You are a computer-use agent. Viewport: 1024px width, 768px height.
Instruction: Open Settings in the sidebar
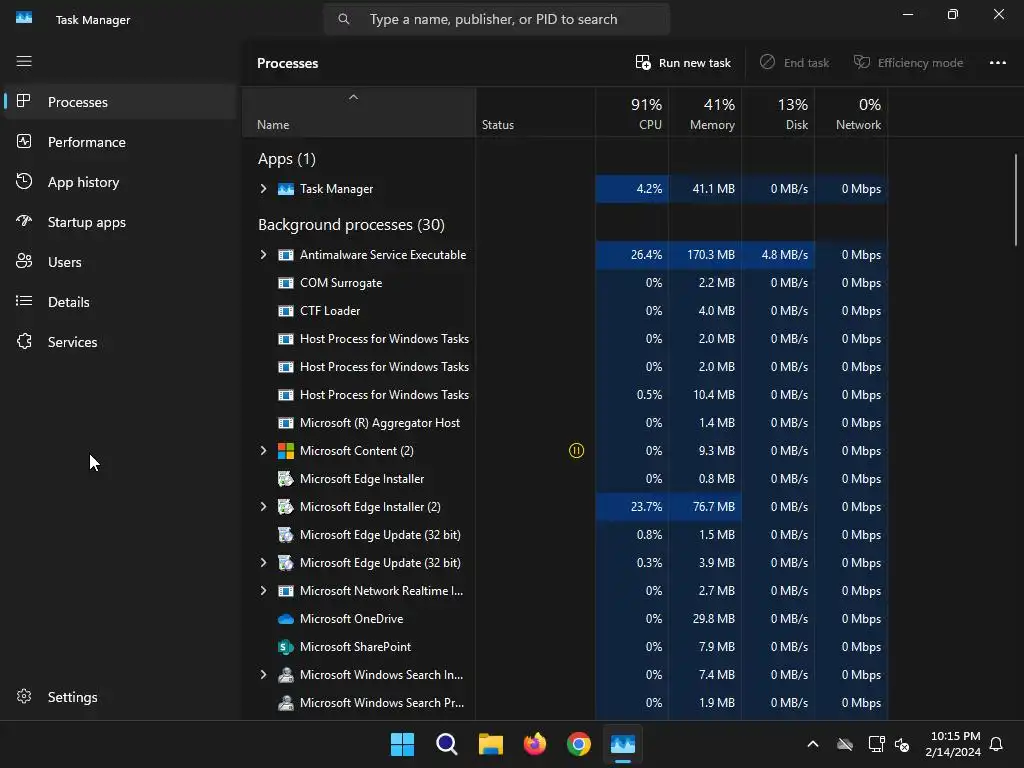[x=120, y=697]
